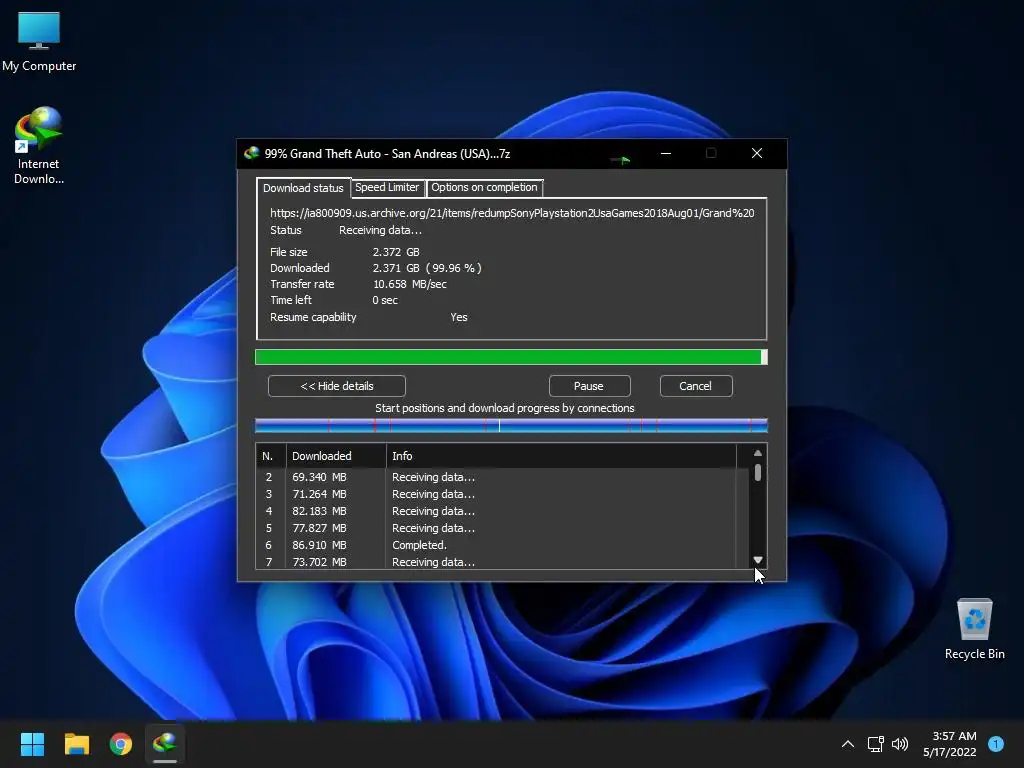1024x768 pixels.
Task: Close the IDM download dialog
Action: click(757, 153)
